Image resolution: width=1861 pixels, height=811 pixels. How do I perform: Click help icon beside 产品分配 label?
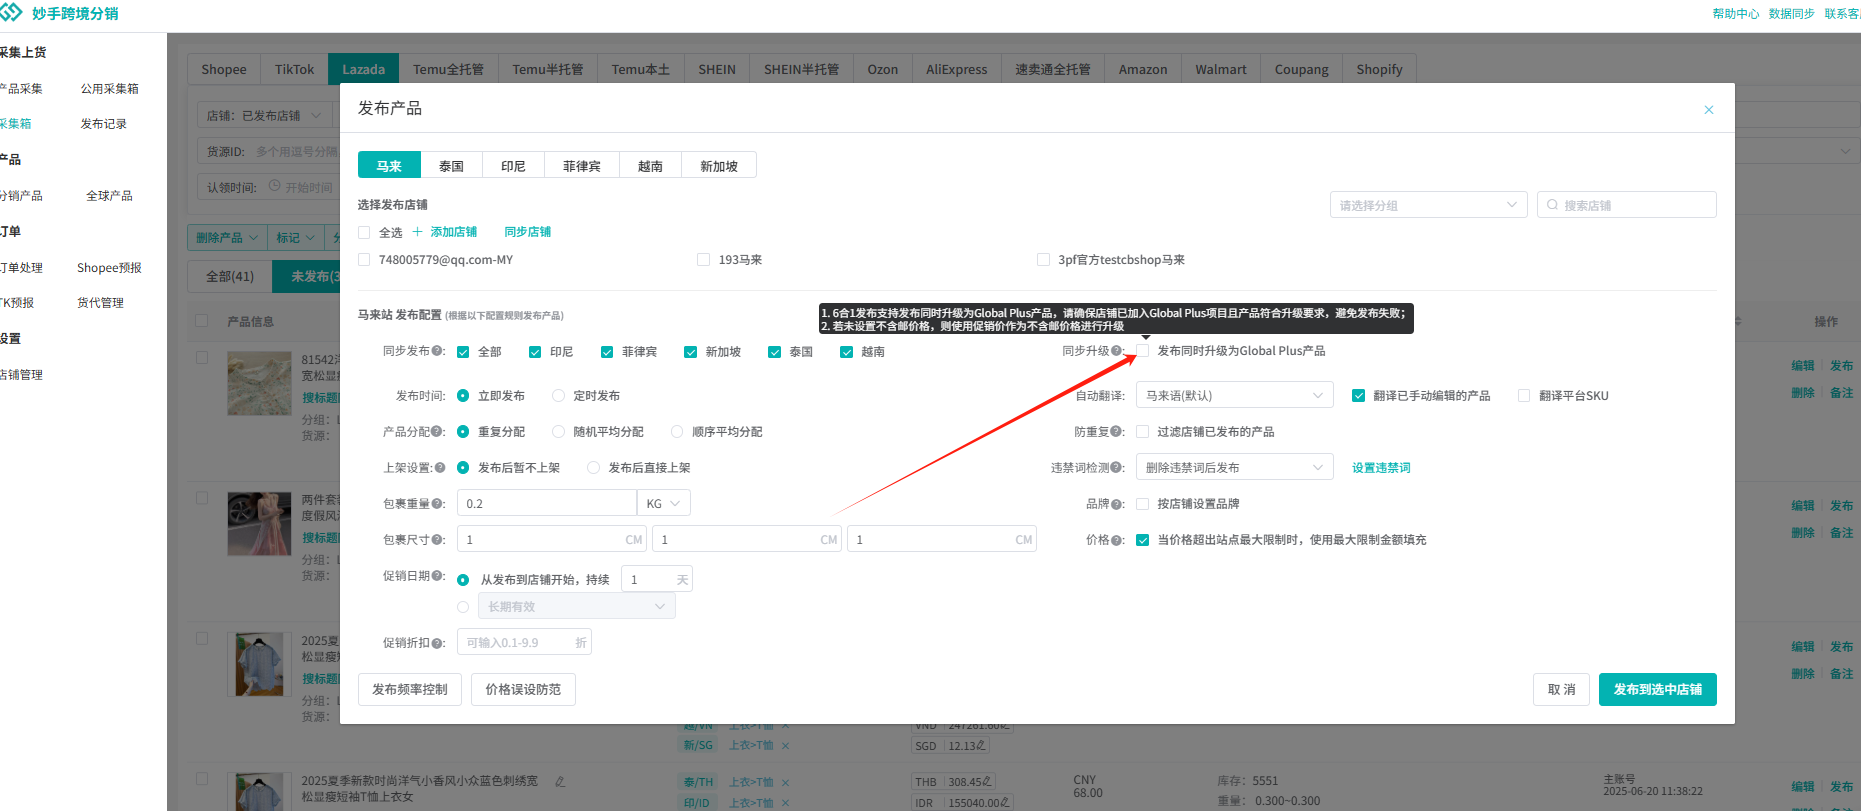point(437,432)
